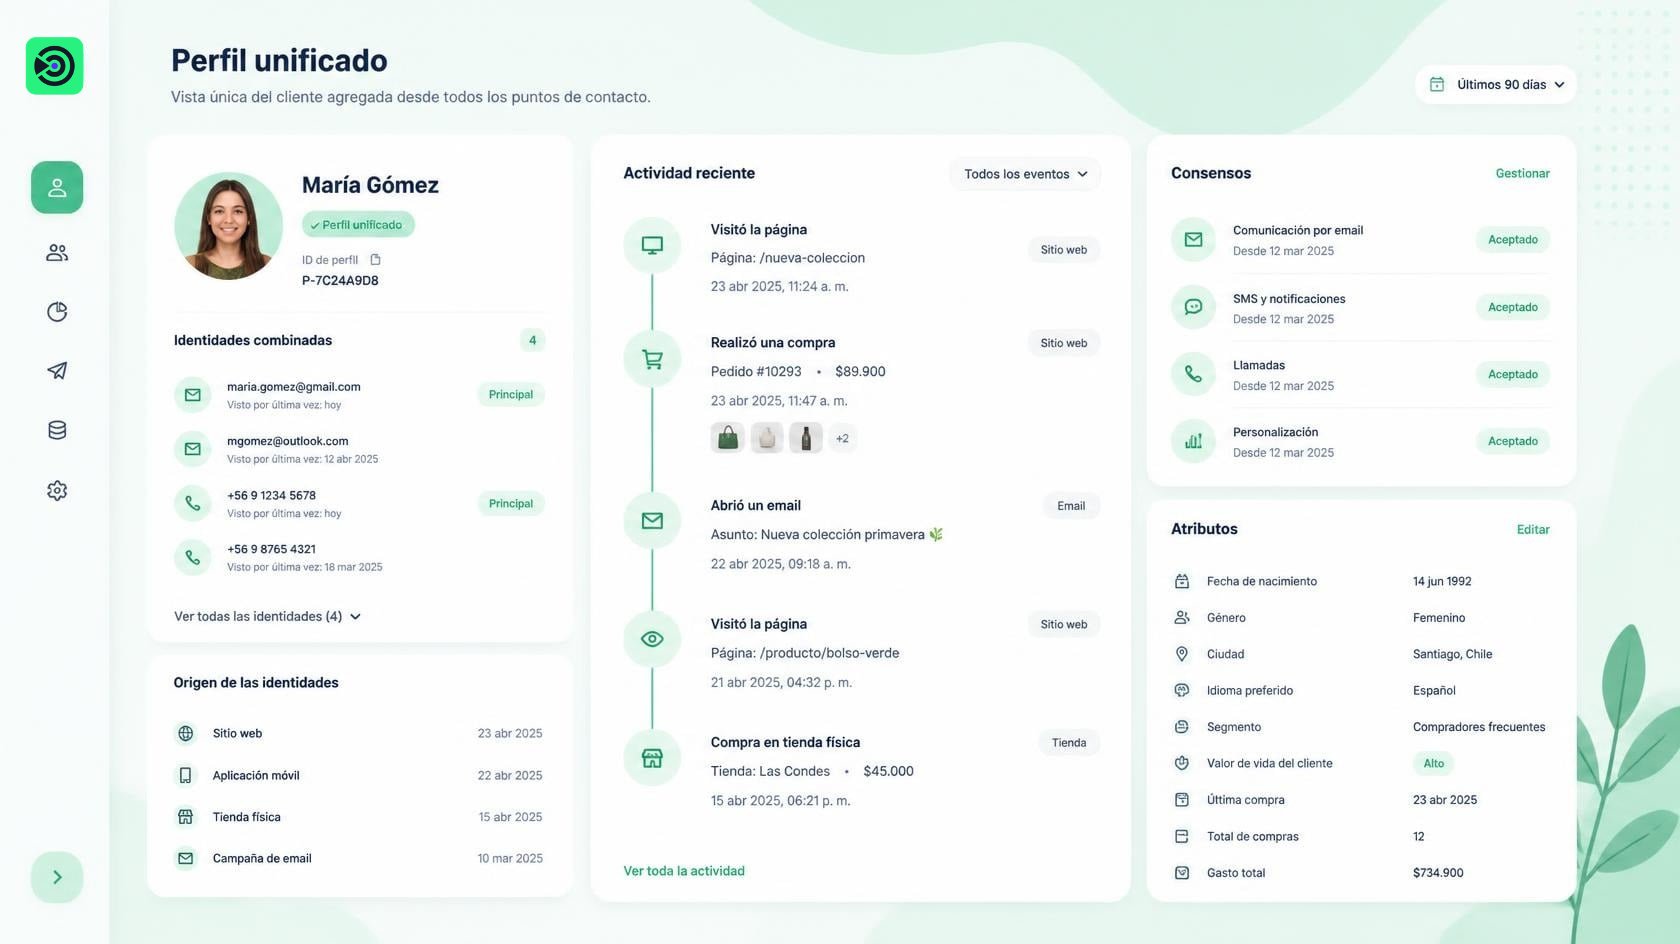Expand Ver todas las identidades (4)
This screenshot has height=944, width=1680.
point(267,617)
